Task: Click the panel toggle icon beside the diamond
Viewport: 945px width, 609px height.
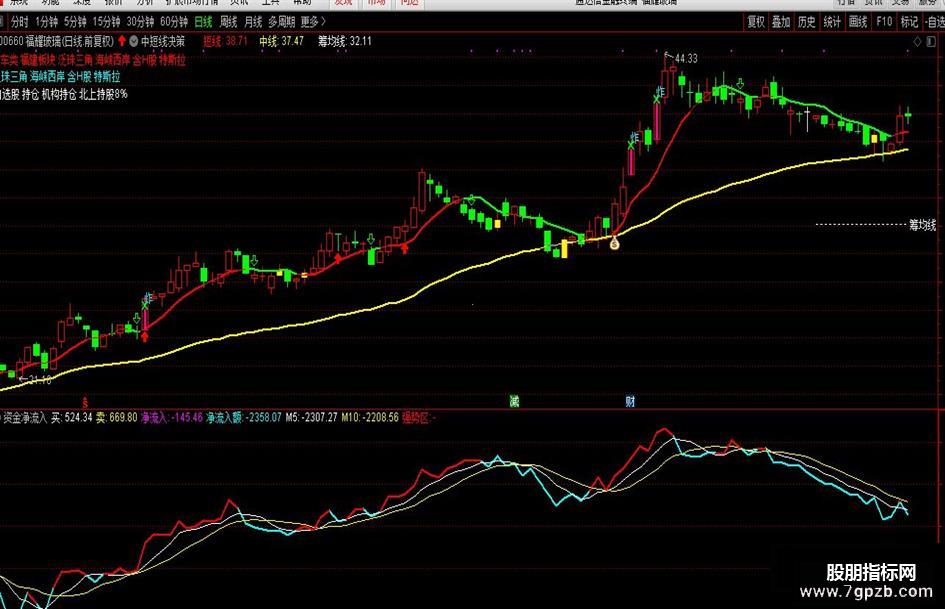Action: click(x=932, y=42)
